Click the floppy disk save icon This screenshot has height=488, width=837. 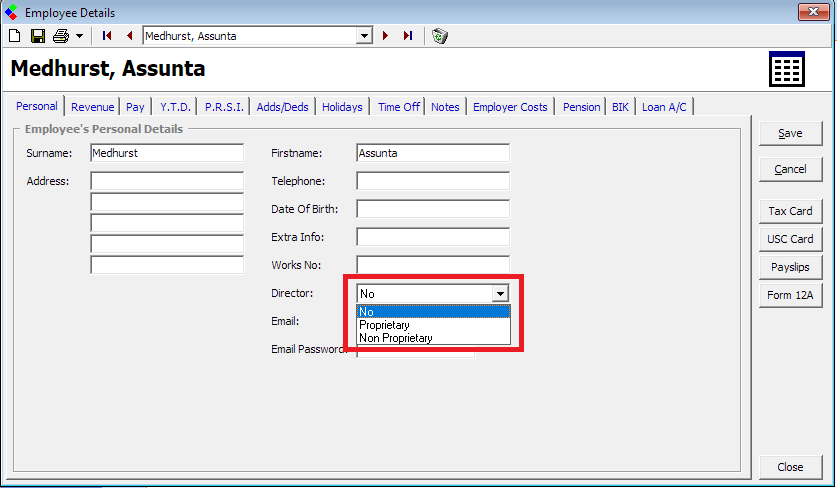click(37, 36)
